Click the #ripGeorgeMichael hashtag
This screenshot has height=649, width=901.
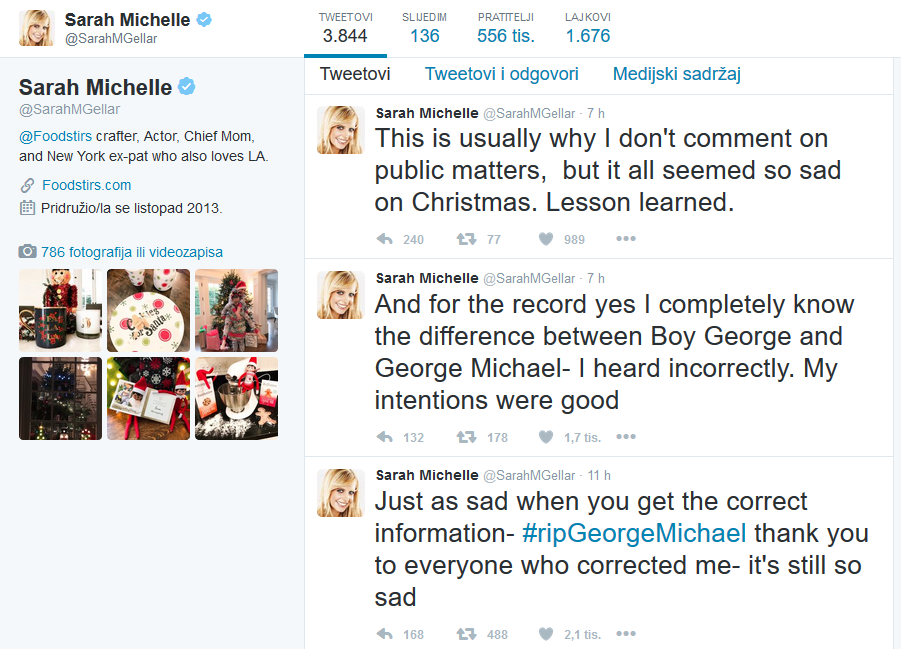point(634,533)
